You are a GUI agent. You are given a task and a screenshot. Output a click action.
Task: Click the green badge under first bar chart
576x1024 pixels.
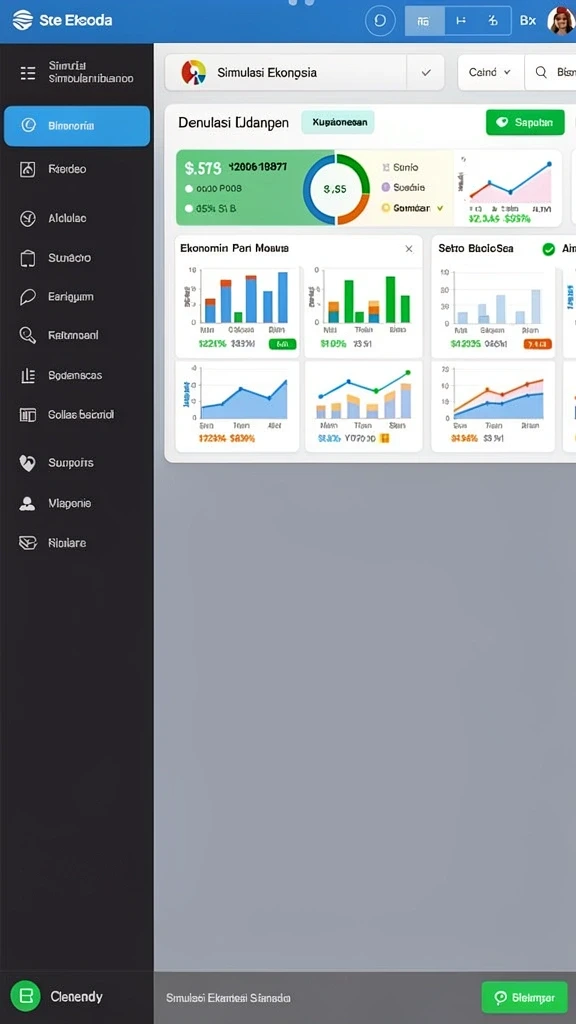coord(282,344)
